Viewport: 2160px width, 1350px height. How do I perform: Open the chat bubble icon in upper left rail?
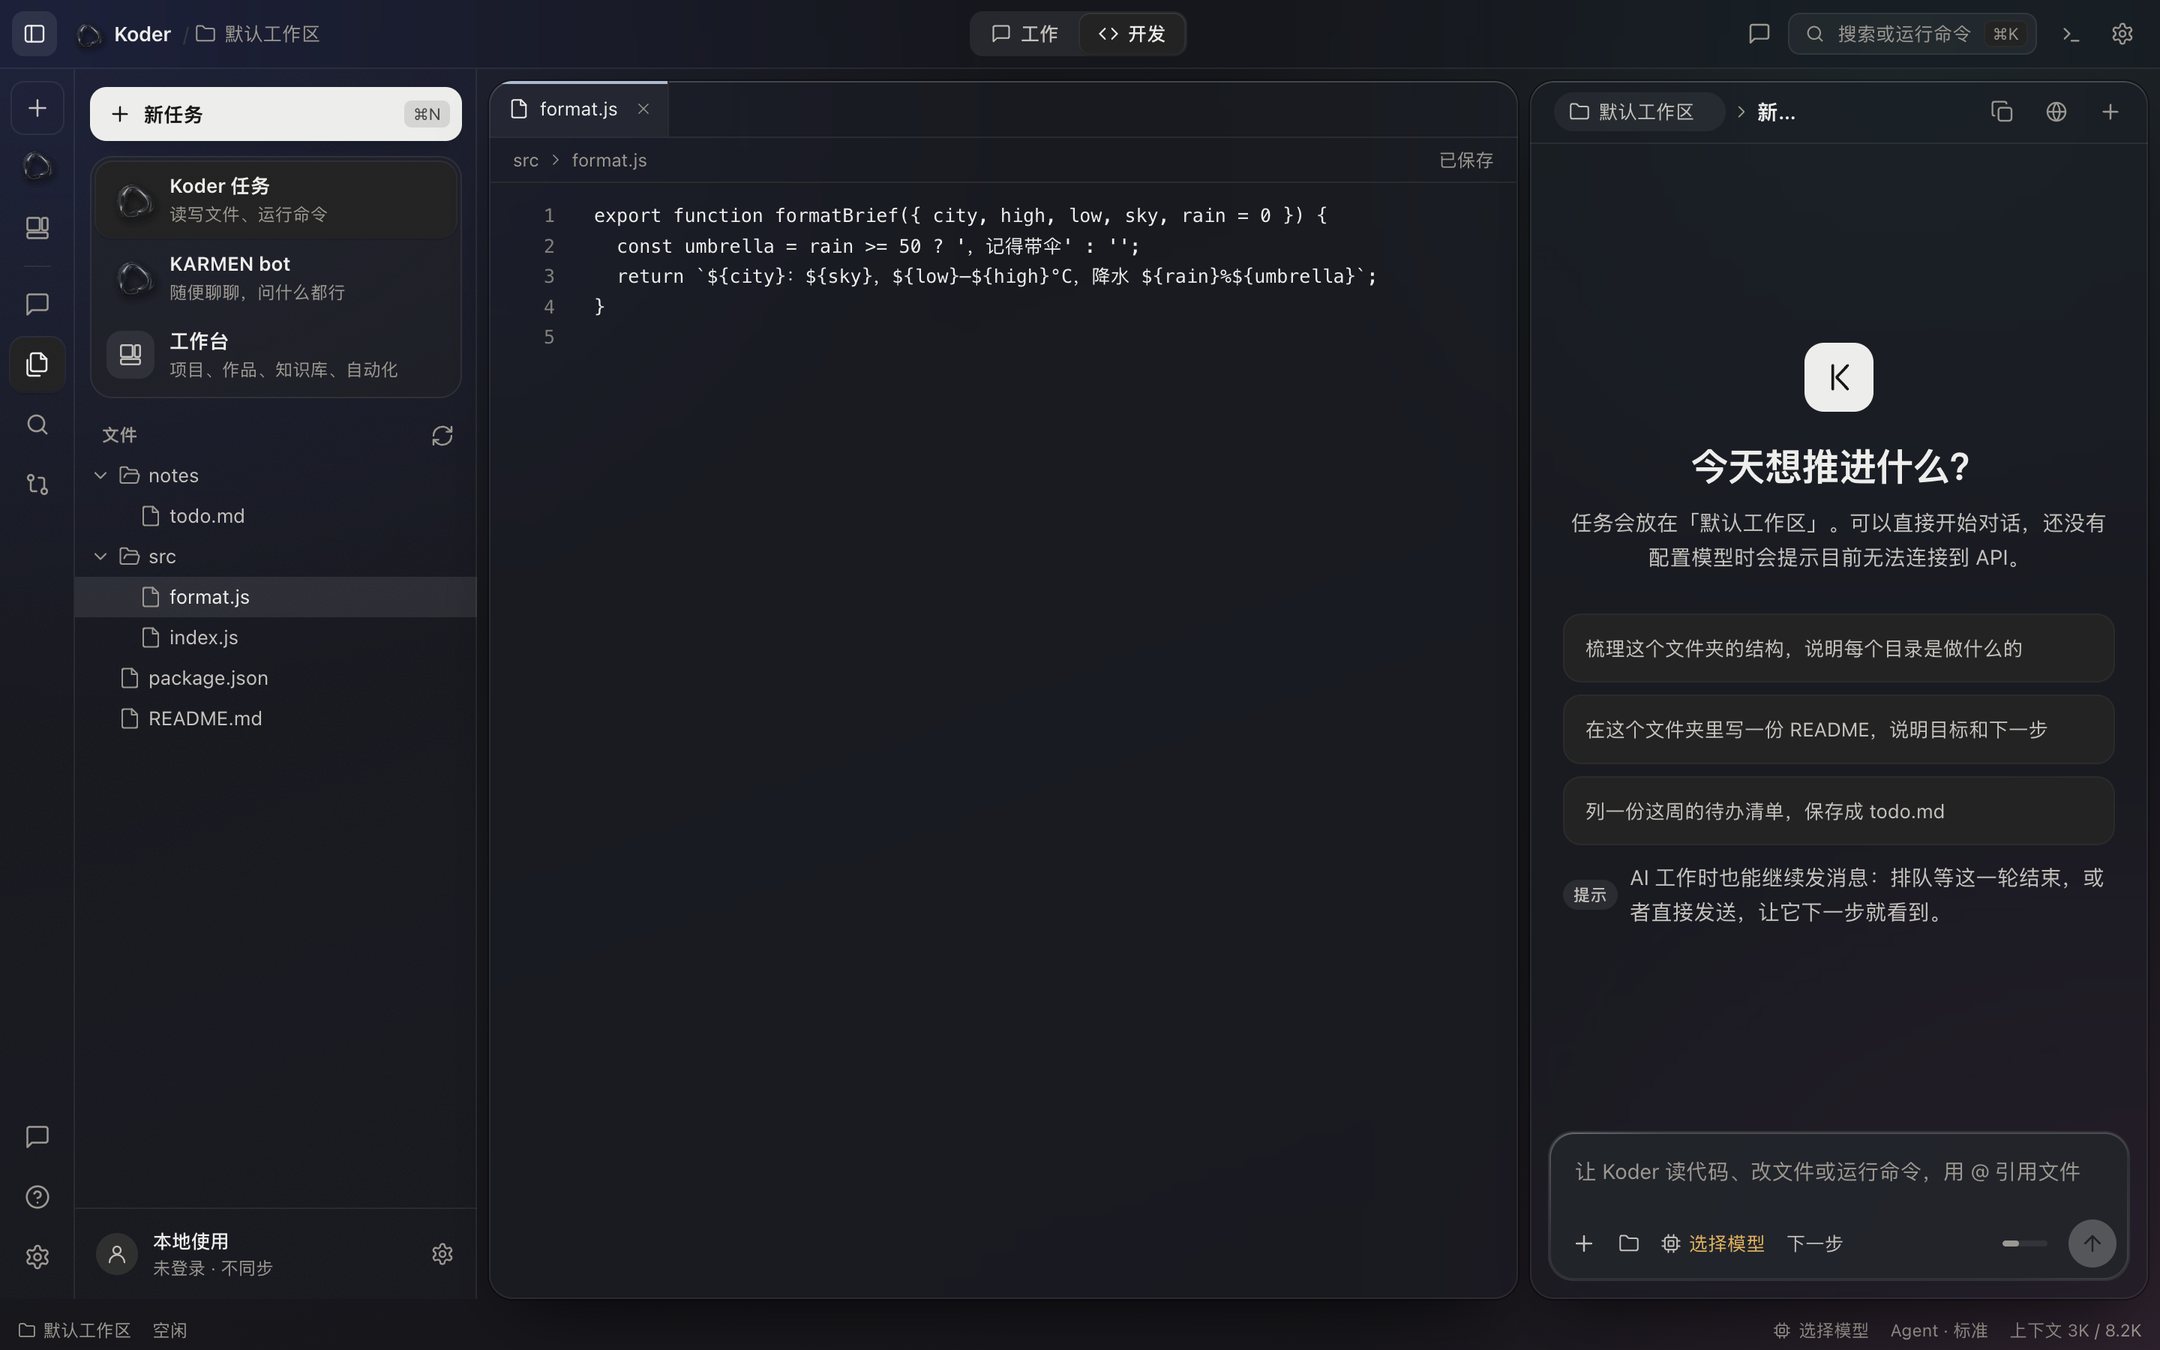(37, 303)
